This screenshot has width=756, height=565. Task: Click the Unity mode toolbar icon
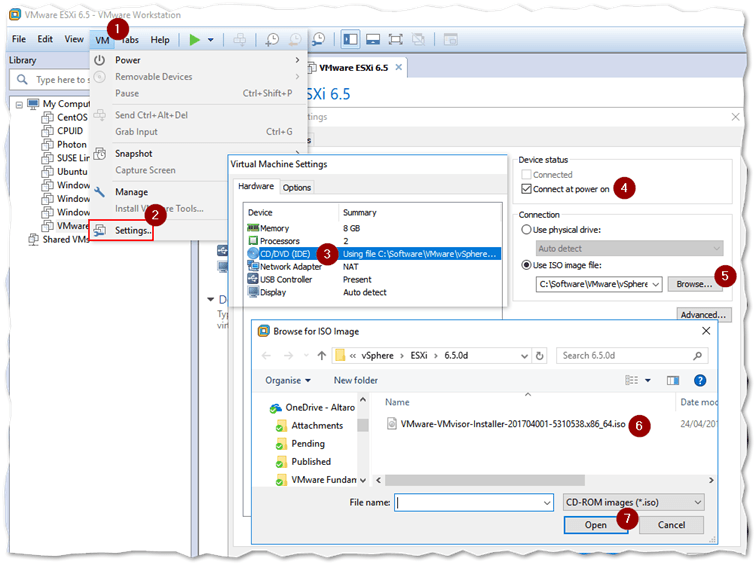coord(418,40)
